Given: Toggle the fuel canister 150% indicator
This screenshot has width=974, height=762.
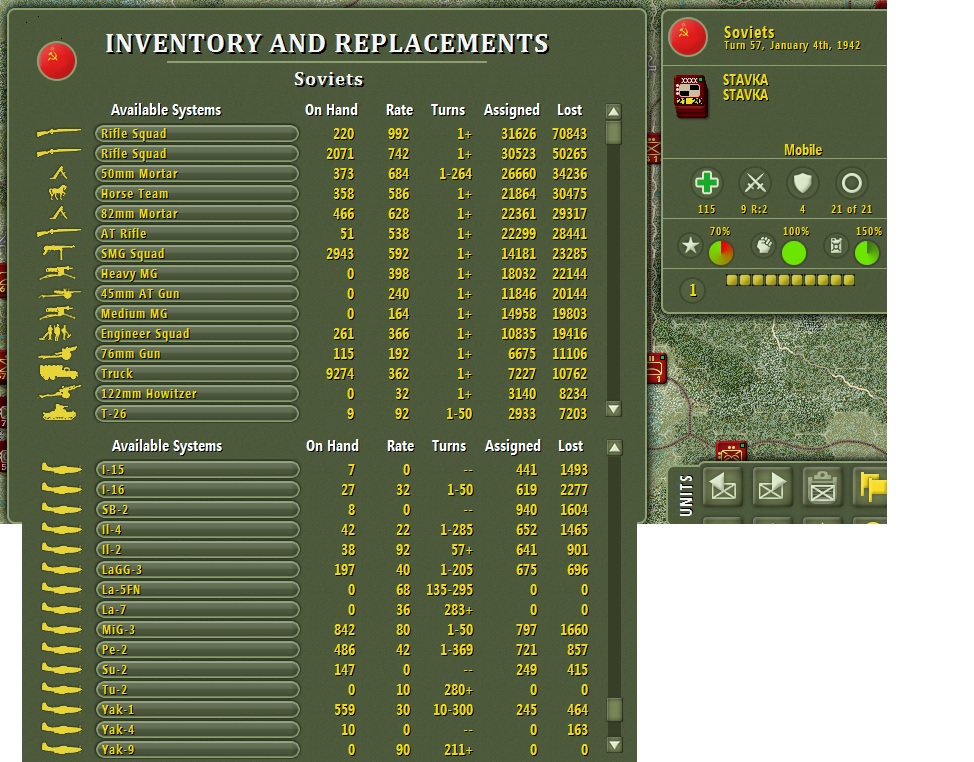Looking at the screenshot, I should tap(836, 245).
